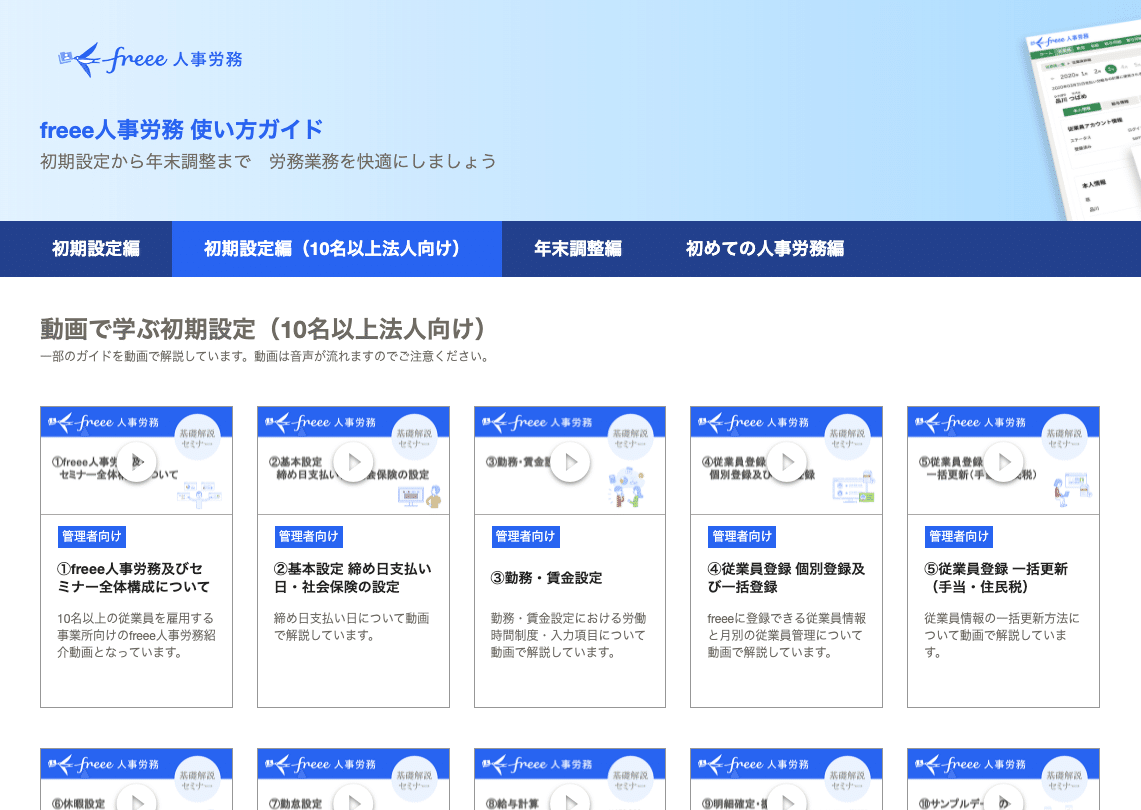Open the ⑩サンプルデータ video thumbnail
The width and height of the screenshot is (1141, 810).
coord(1003,780)
